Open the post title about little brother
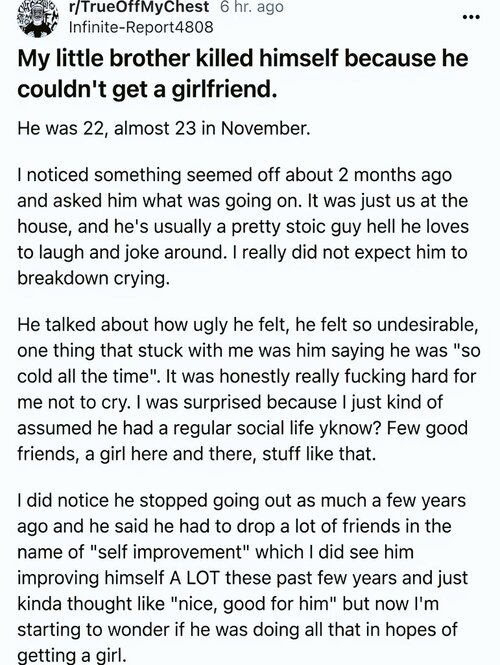The height and width of the screenshot is (665, 500). 243,73
